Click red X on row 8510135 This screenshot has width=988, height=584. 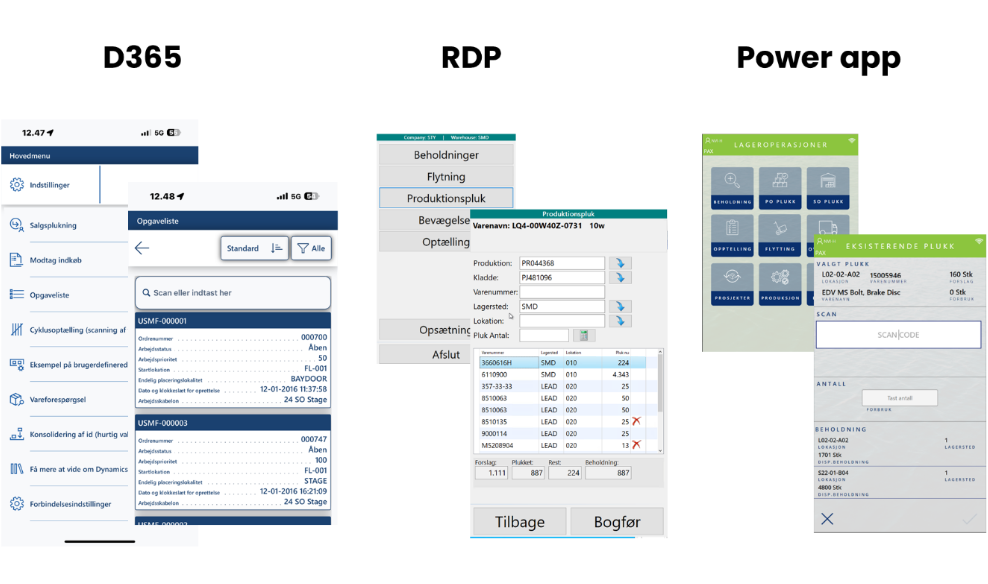click(636, 421)
